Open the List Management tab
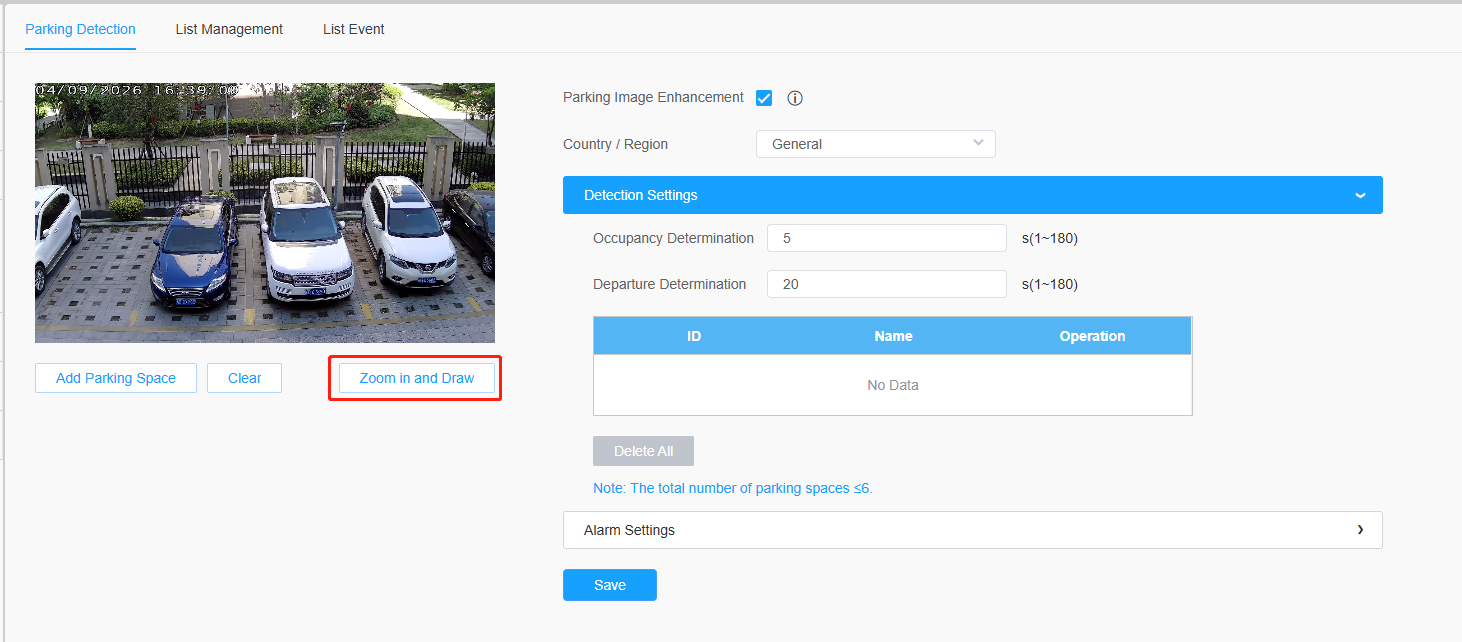Image resolution: width=1462 pixels, height=642 pixels. [229, 29]
